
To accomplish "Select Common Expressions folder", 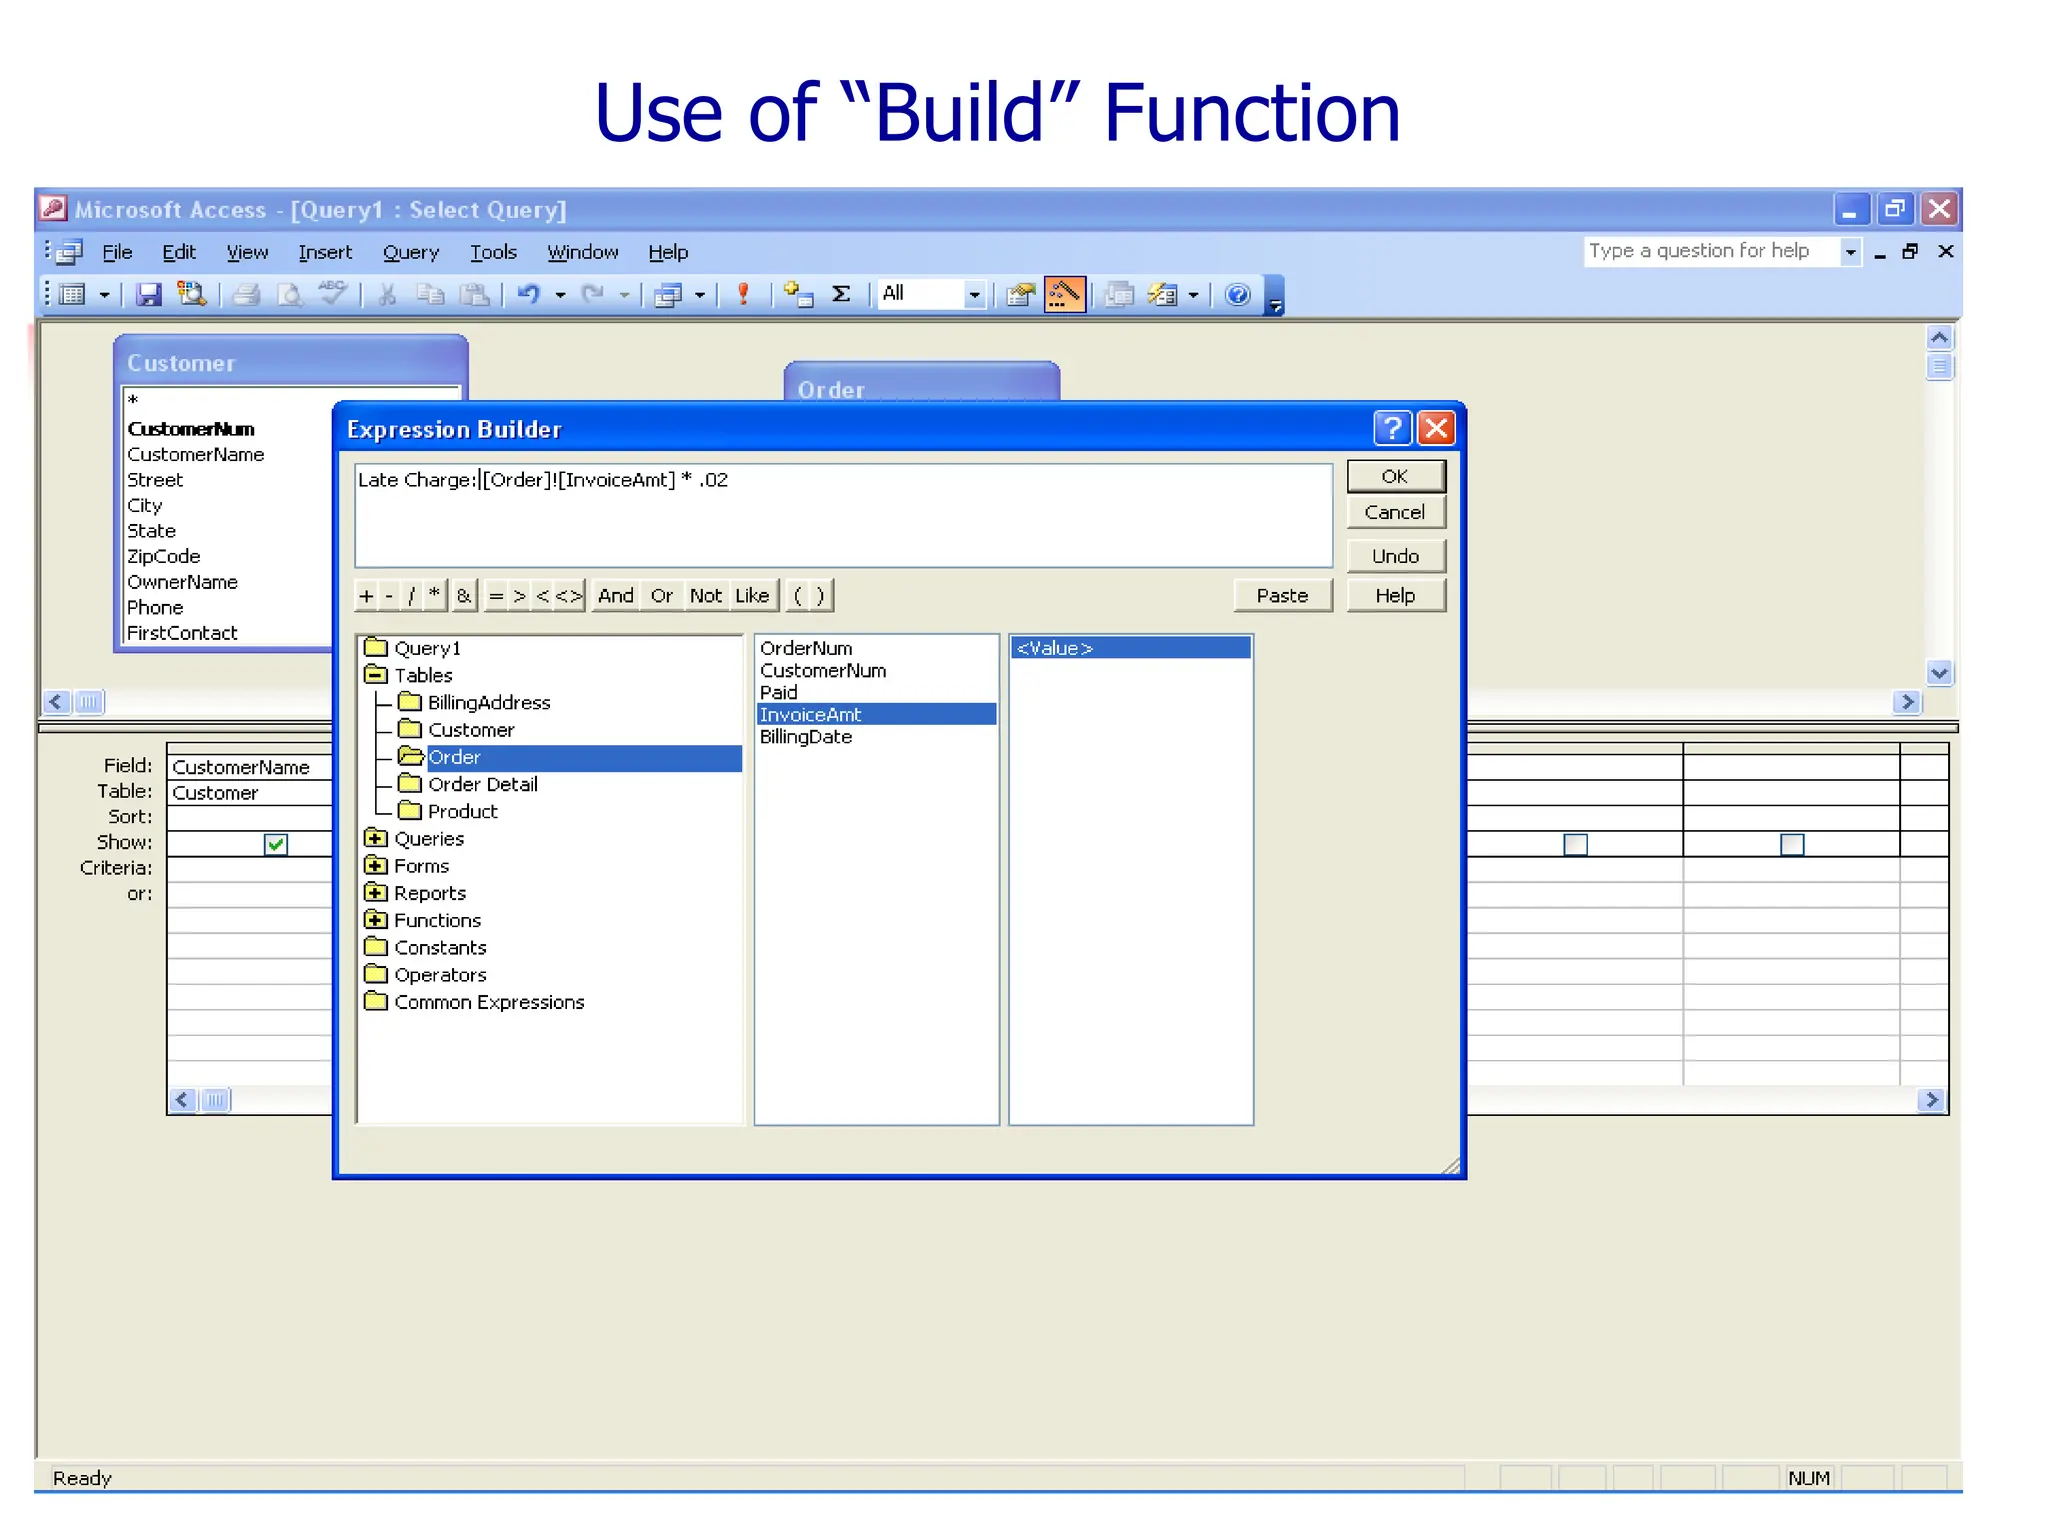I will (488, 1001).
